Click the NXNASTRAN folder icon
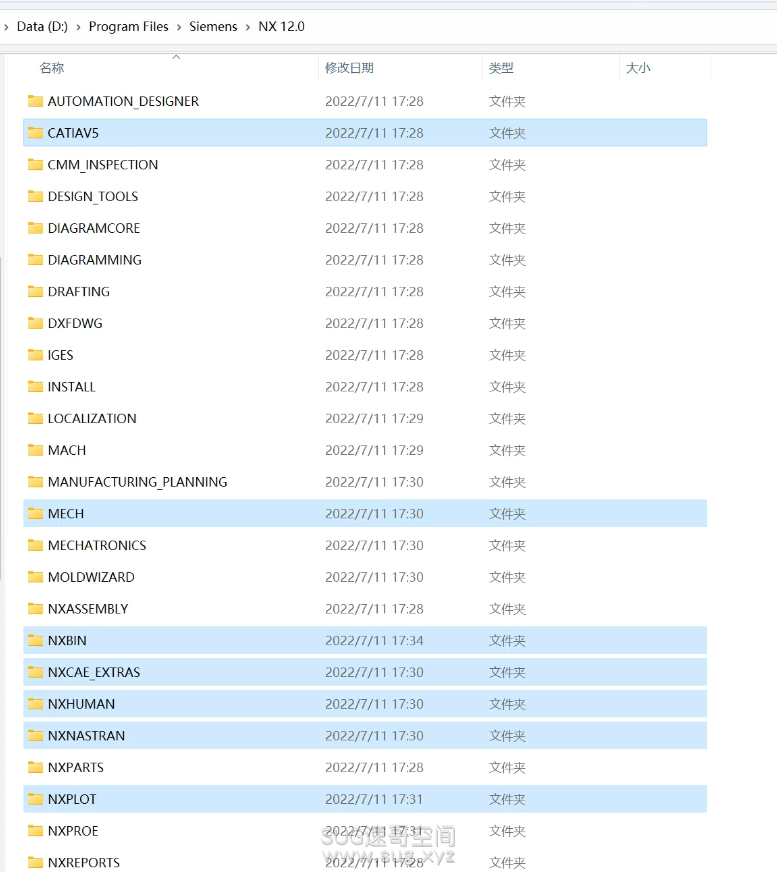Image resolution: width=777 pixels, height=872 pixels. pyautogui.click(x=36, y=735)
